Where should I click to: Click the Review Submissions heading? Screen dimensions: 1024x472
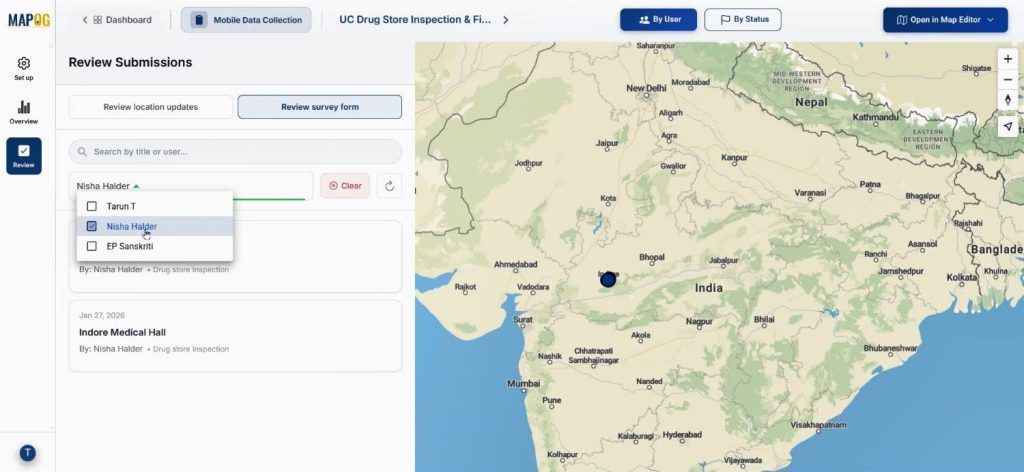tap(130, 63)
